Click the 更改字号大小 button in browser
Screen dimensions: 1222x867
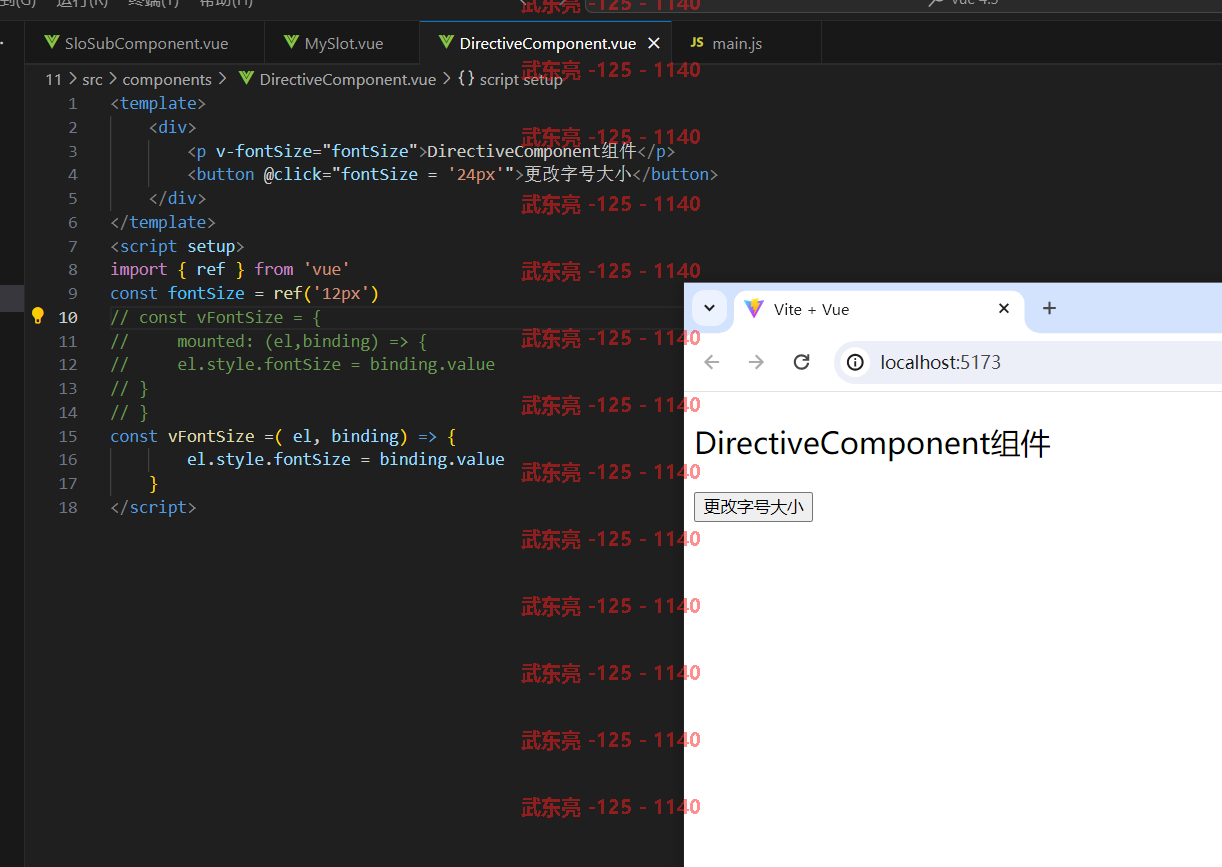point(753,507)
